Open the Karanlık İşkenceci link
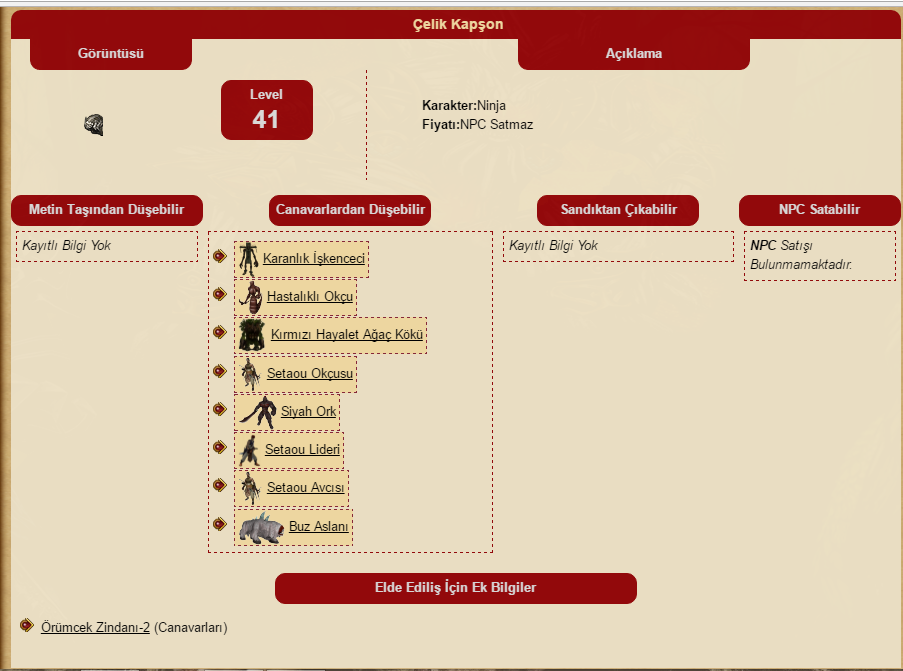The height and width of the screenshot is (671, 903). coord(314,259)
